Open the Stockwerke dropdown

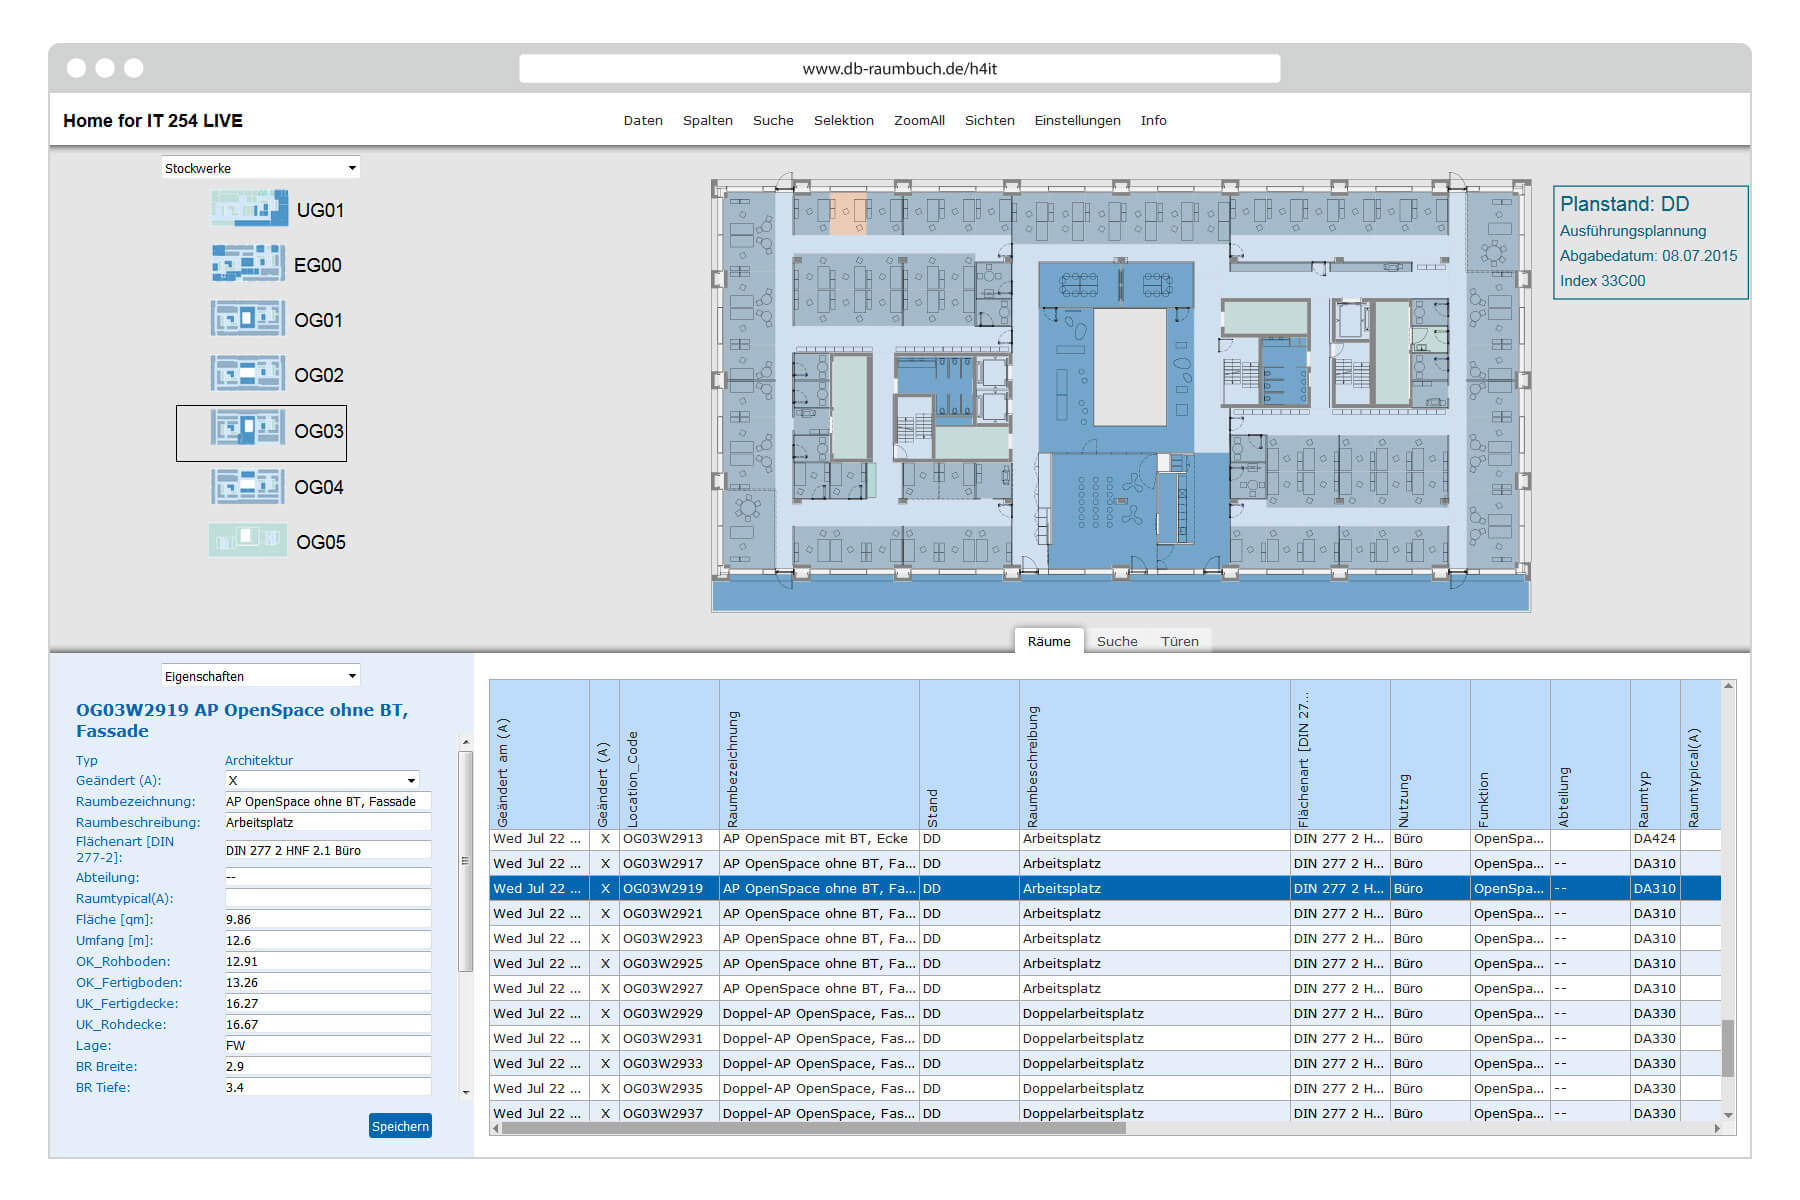[x=260, y=168]
